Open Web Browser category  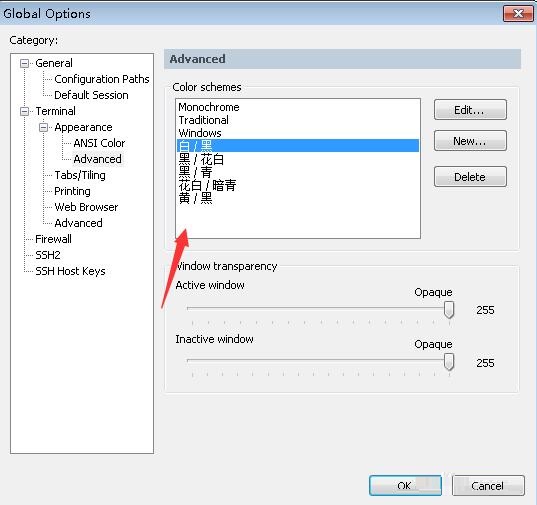(86, 207)
